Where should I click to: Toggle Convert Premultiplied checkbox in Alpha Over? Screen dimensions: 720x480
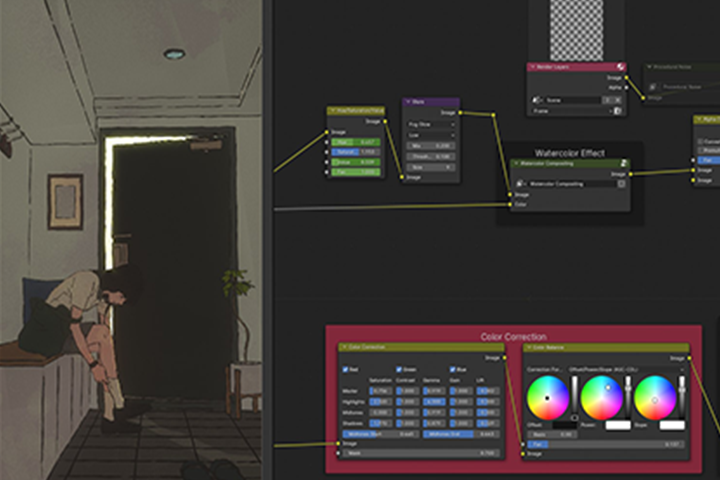[x=700, y=141]
